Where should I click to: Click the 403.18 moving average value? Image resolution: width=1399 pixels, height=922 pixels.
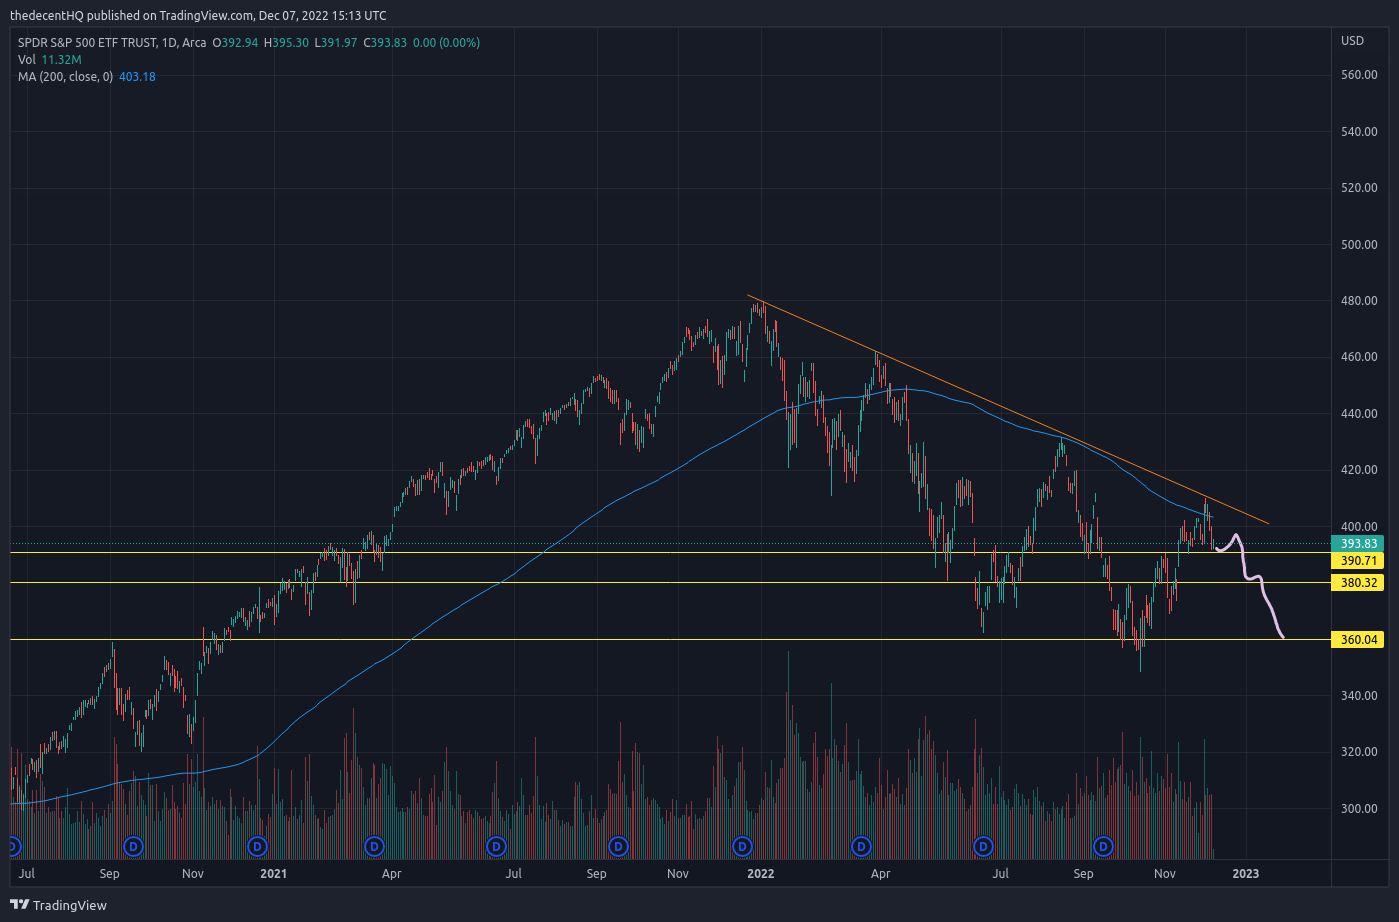(137, 77)
